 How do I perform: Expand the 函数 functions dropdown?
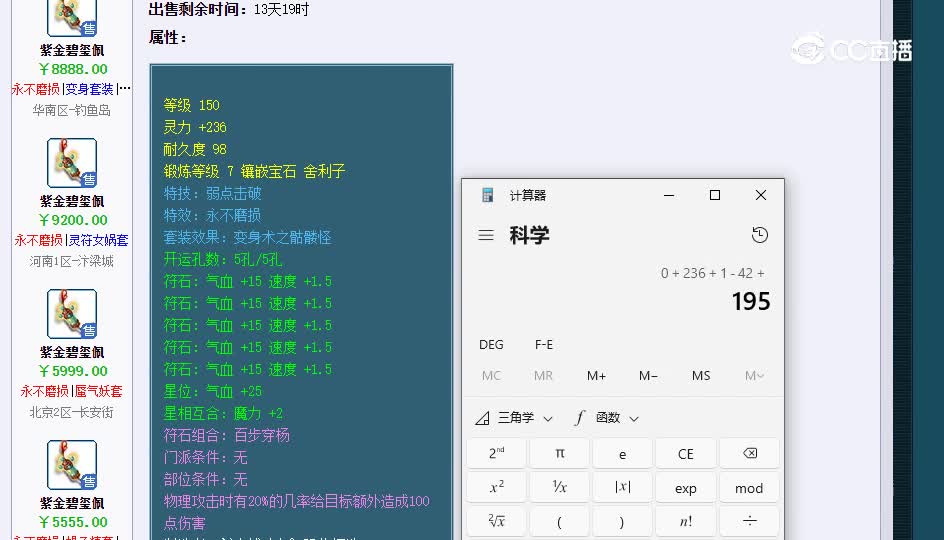coord(606,418)
